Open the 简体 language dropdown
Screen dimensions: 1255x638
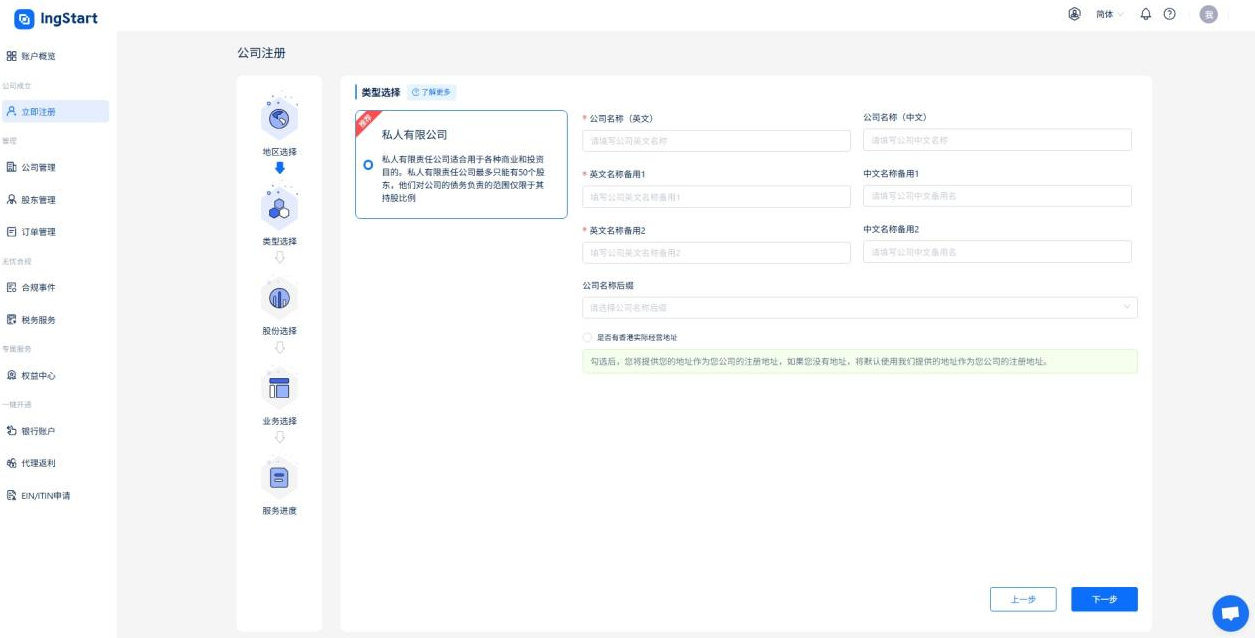(1110, 14)
